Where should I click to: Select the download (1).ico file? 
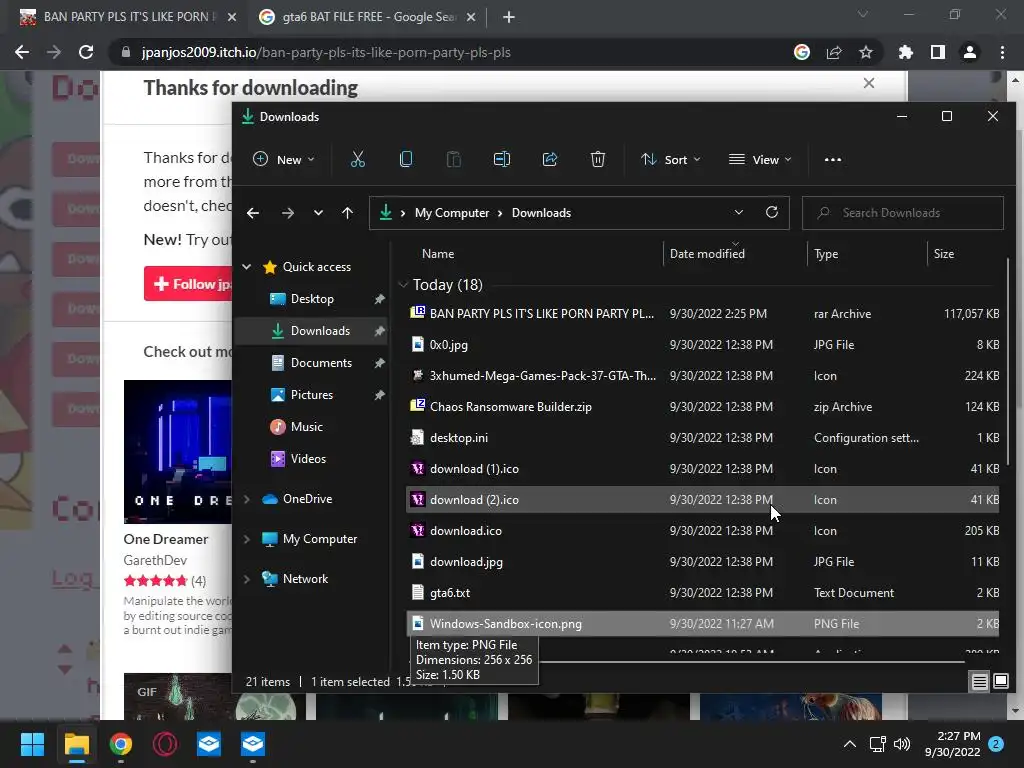pyautogui.click(x=703, y=469)
